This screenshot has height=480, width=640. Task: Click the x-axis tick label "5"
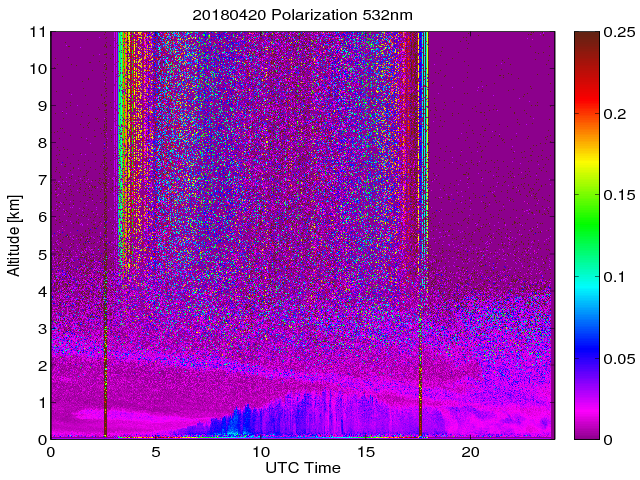(155, 452)
